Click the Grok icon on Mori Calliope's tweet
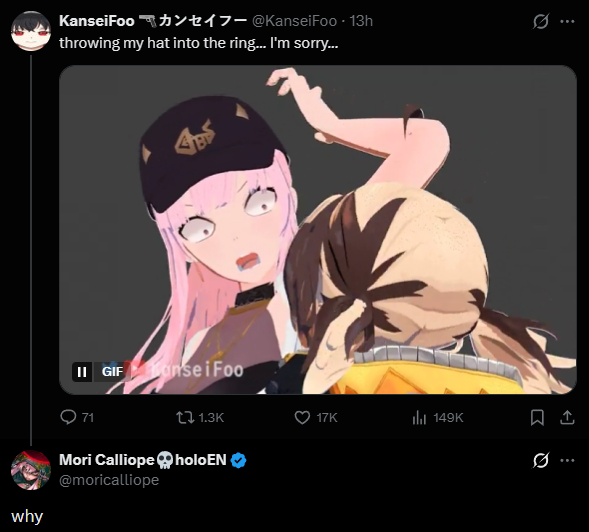The height and width of the screenshot is (532, 589). point(541,460)
